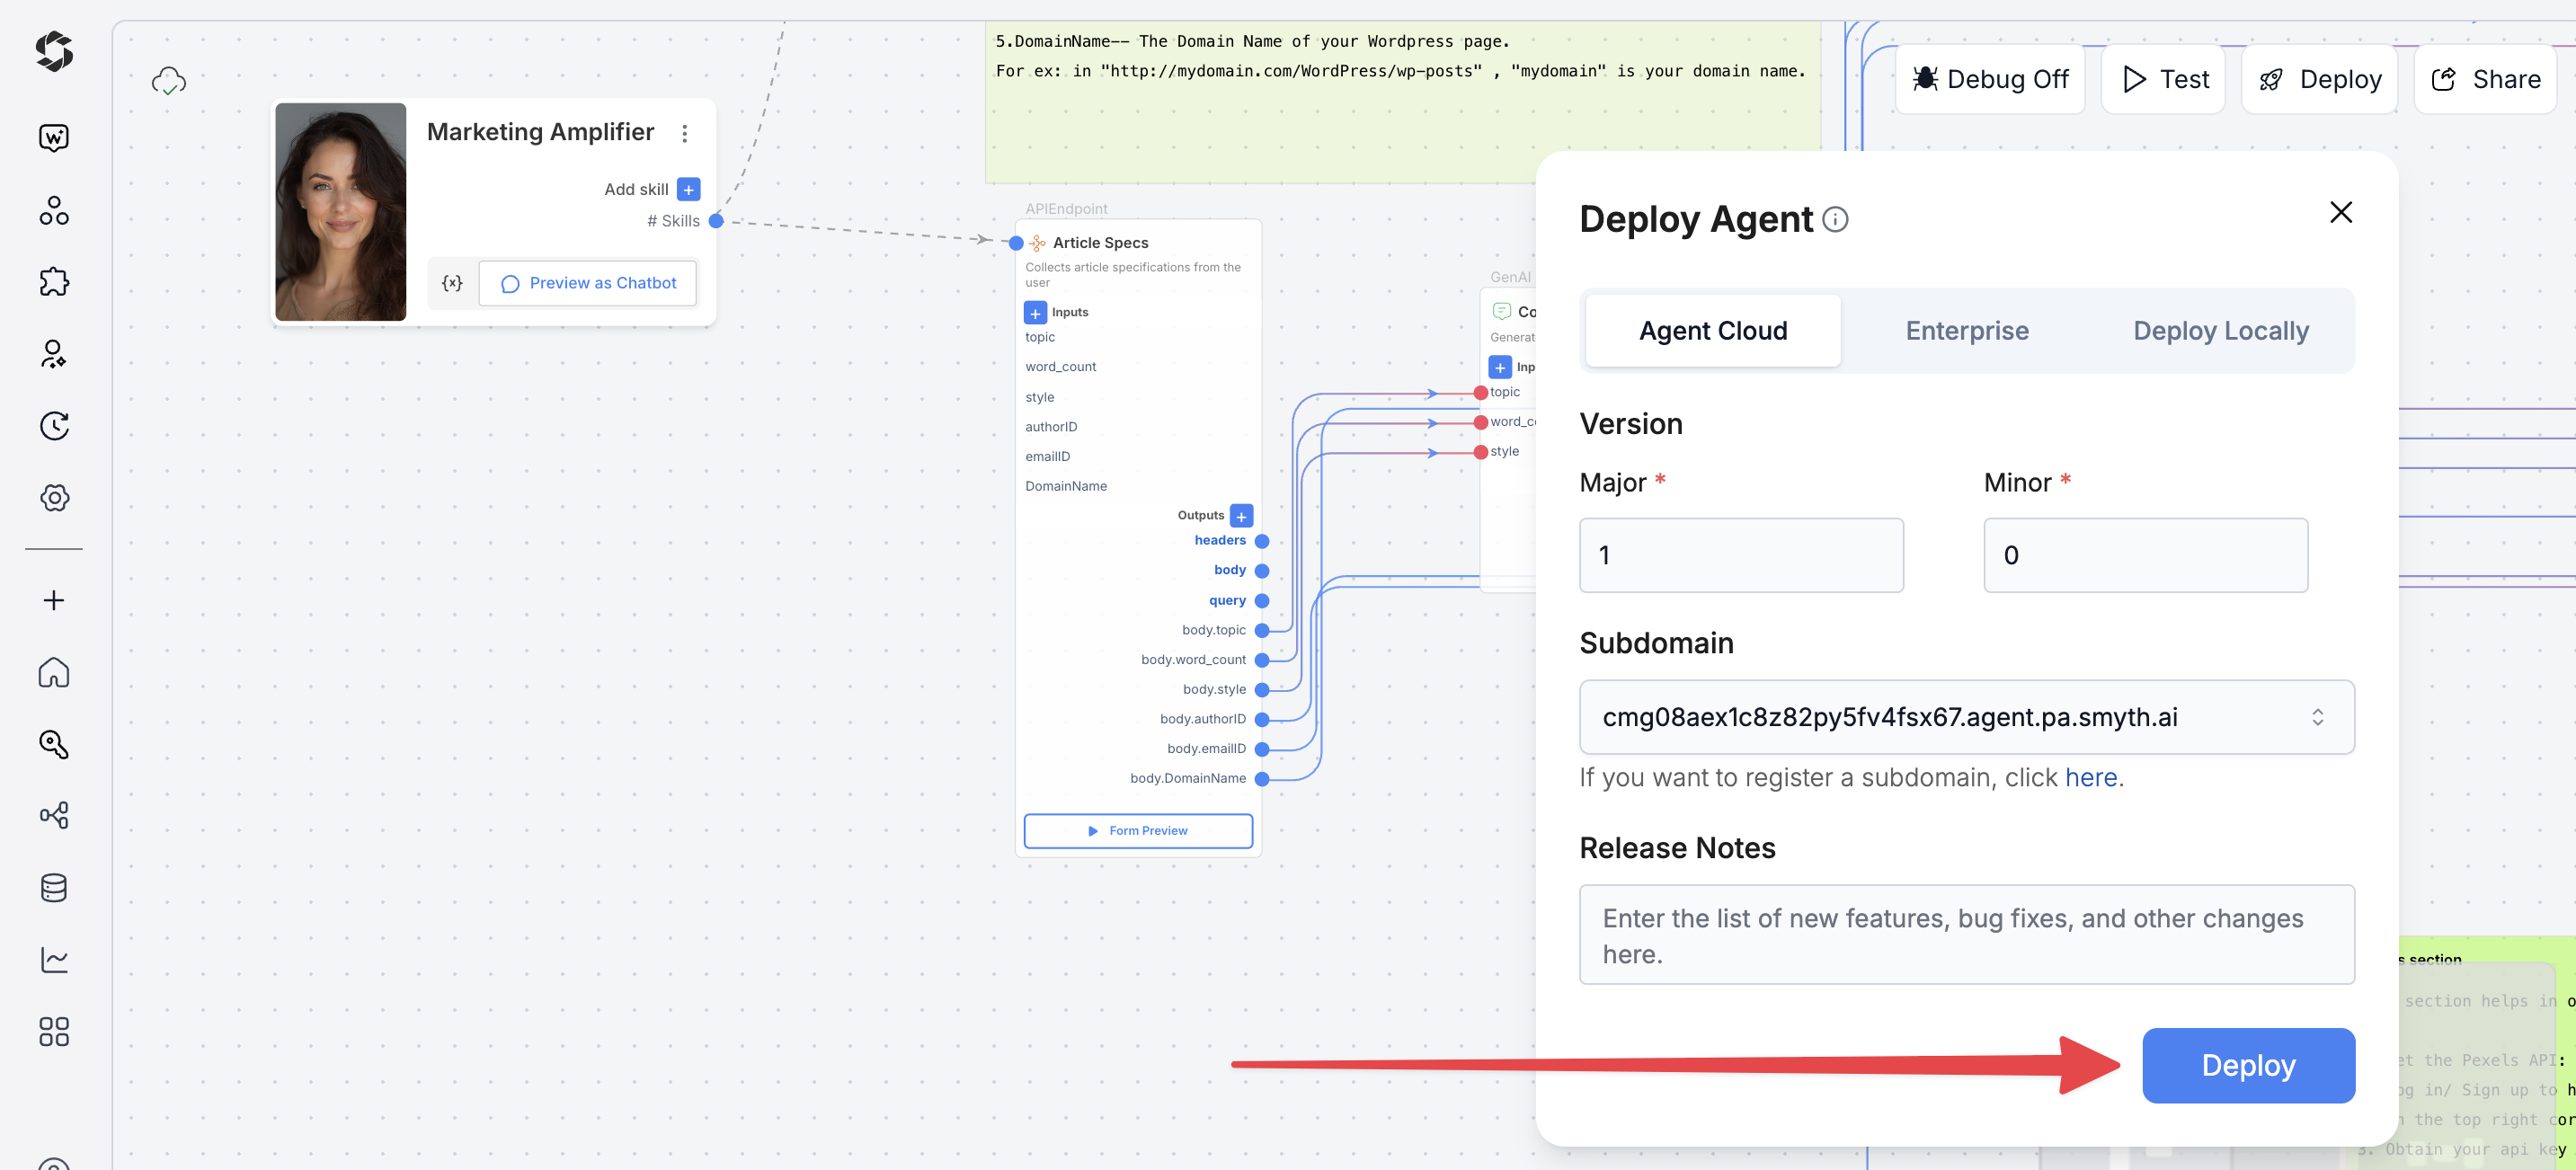Expand the Subdomain dropdown
2576x1170 pixels.
[x=2317, y=717]
